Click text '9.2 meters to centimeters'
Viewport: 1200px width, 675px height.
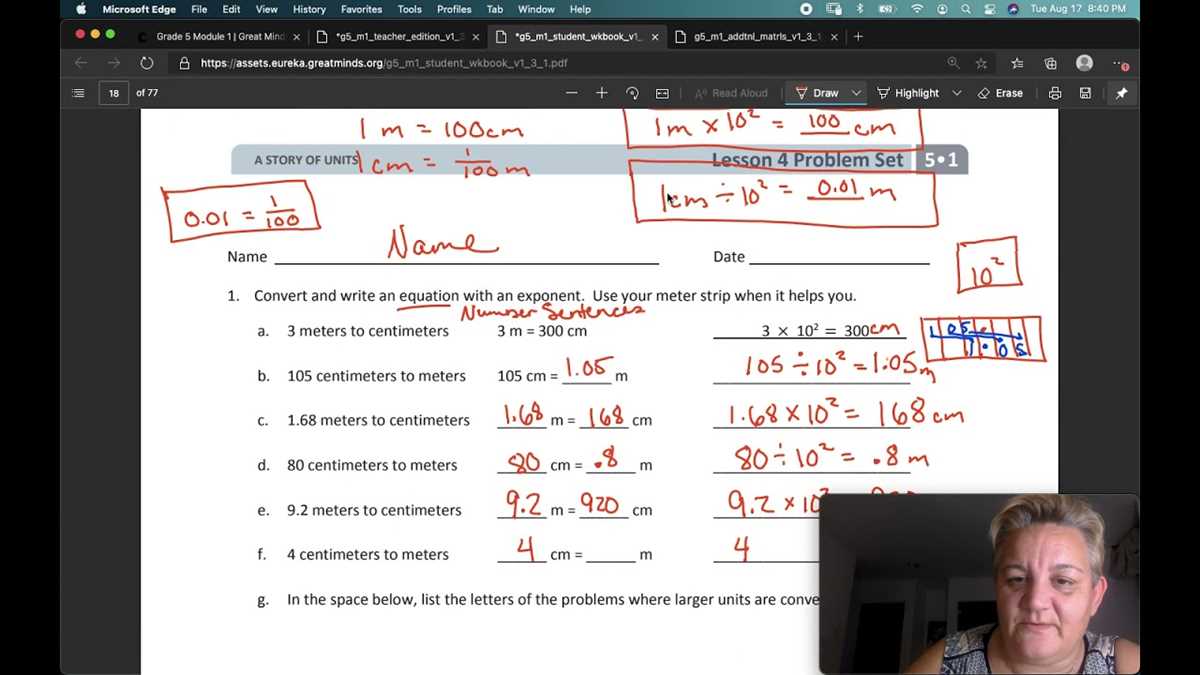pos(374,510)
